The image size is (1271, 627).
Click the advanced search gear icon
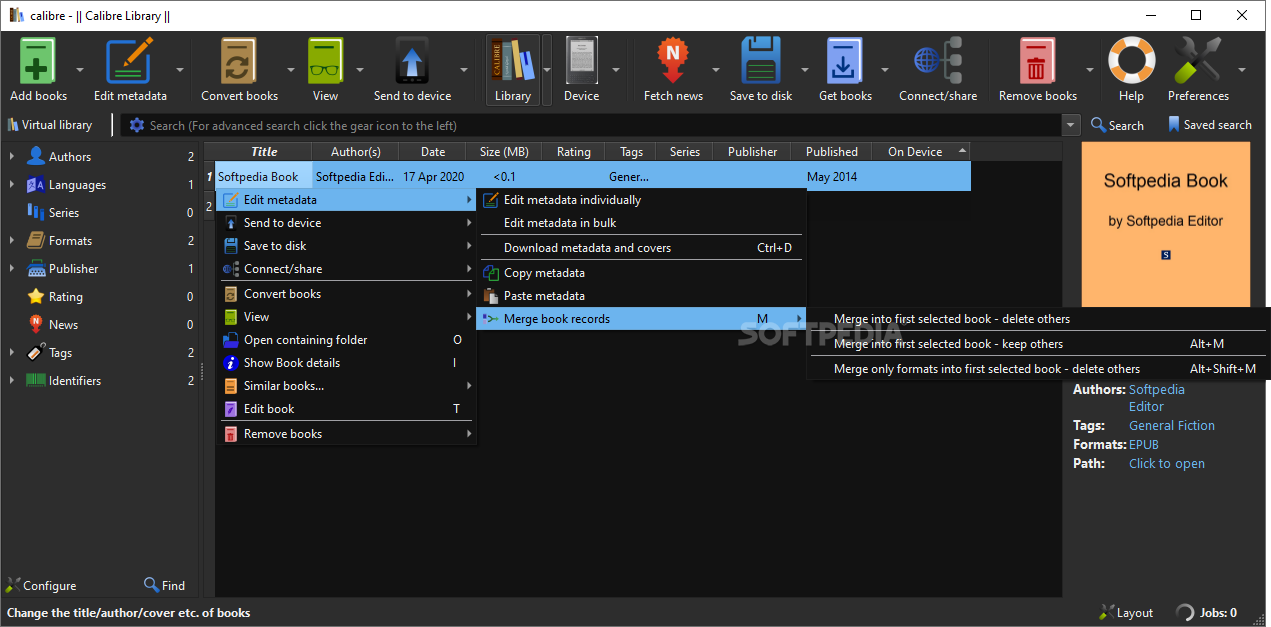pos(137,125)
